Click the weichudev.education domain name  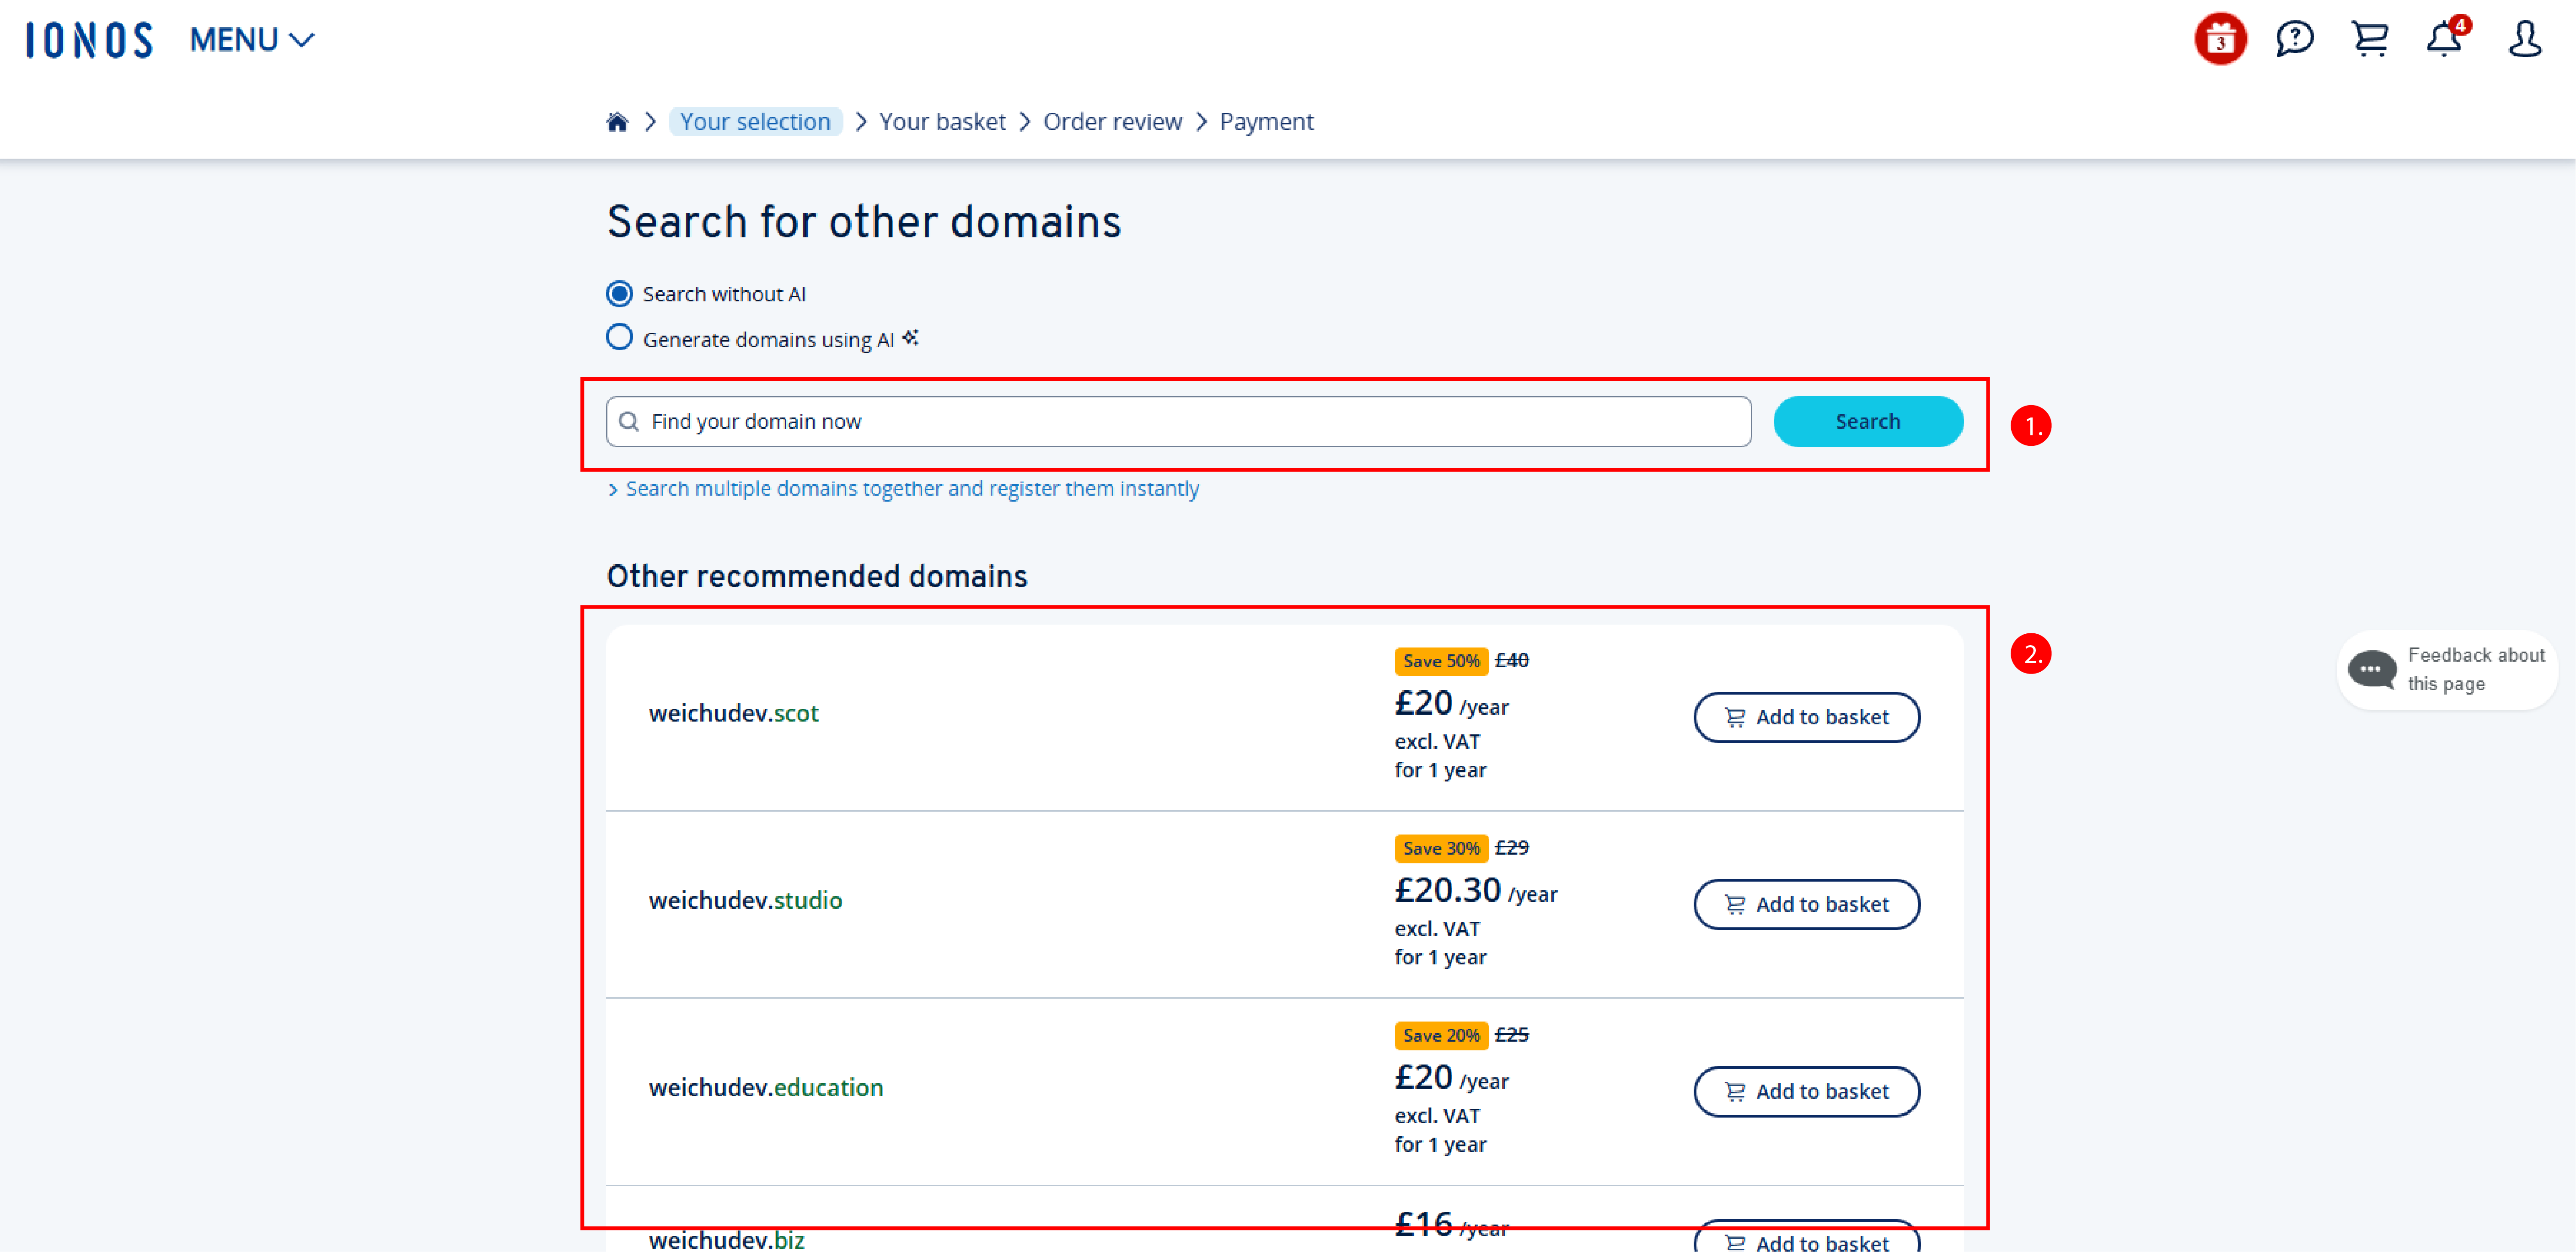coord(766,1088)
